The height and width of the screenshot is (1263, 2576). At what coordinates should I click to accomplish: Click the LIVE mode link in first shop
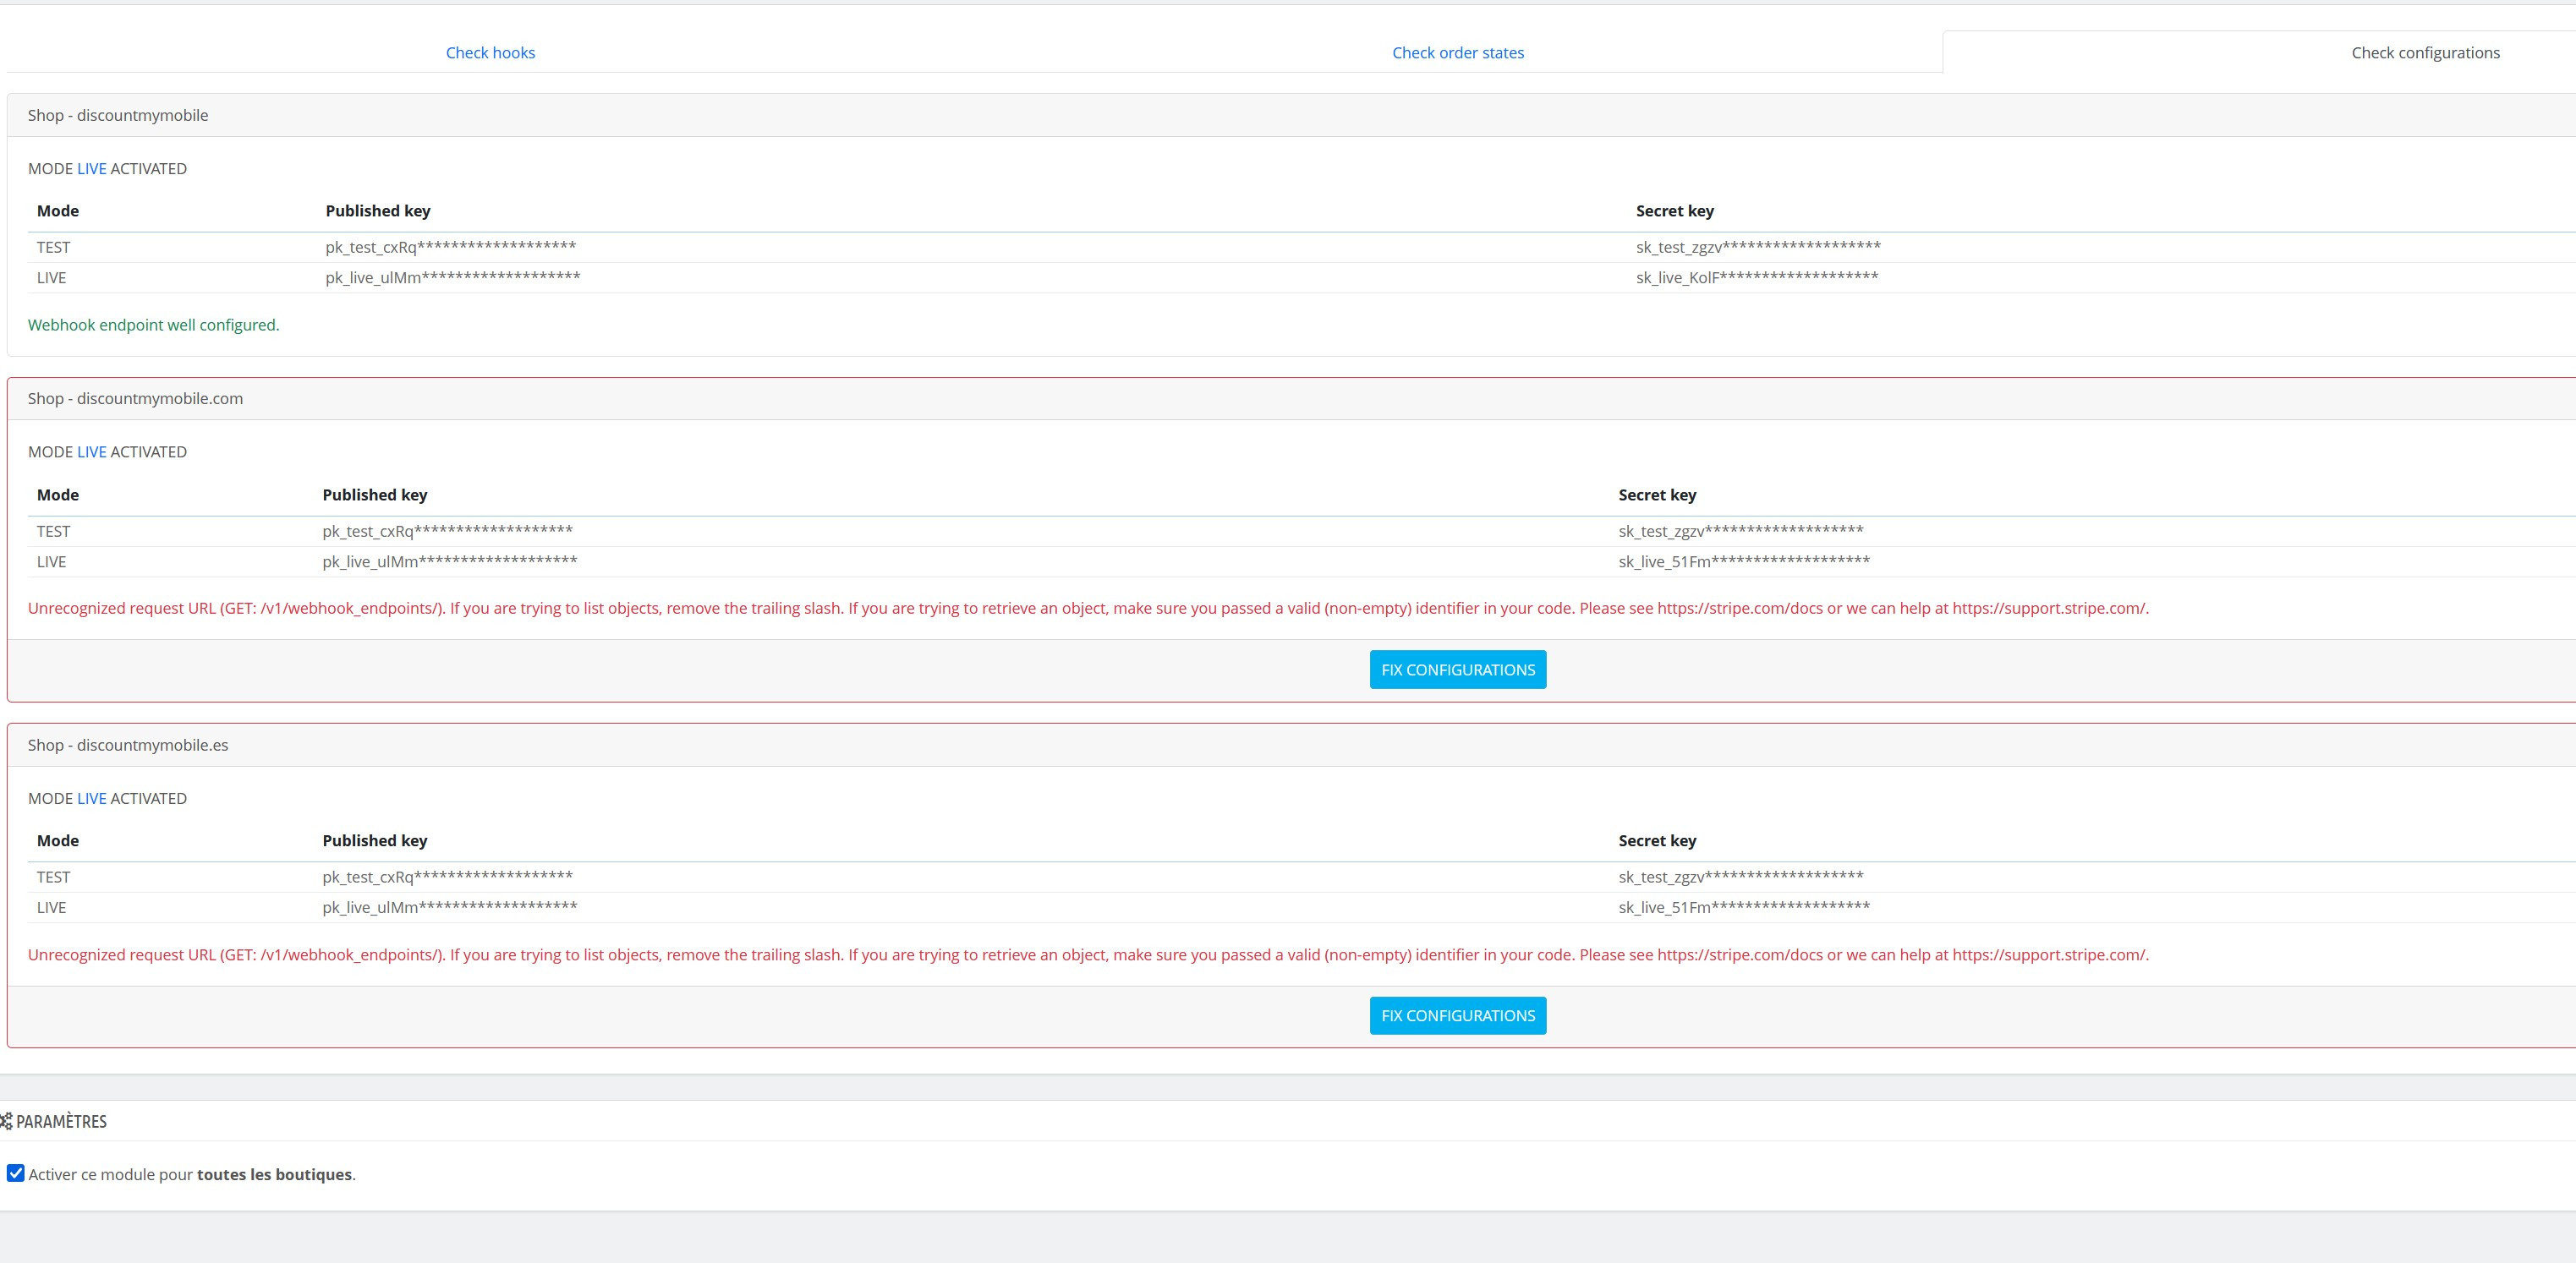pyautogui.click(x=91, y=169)
